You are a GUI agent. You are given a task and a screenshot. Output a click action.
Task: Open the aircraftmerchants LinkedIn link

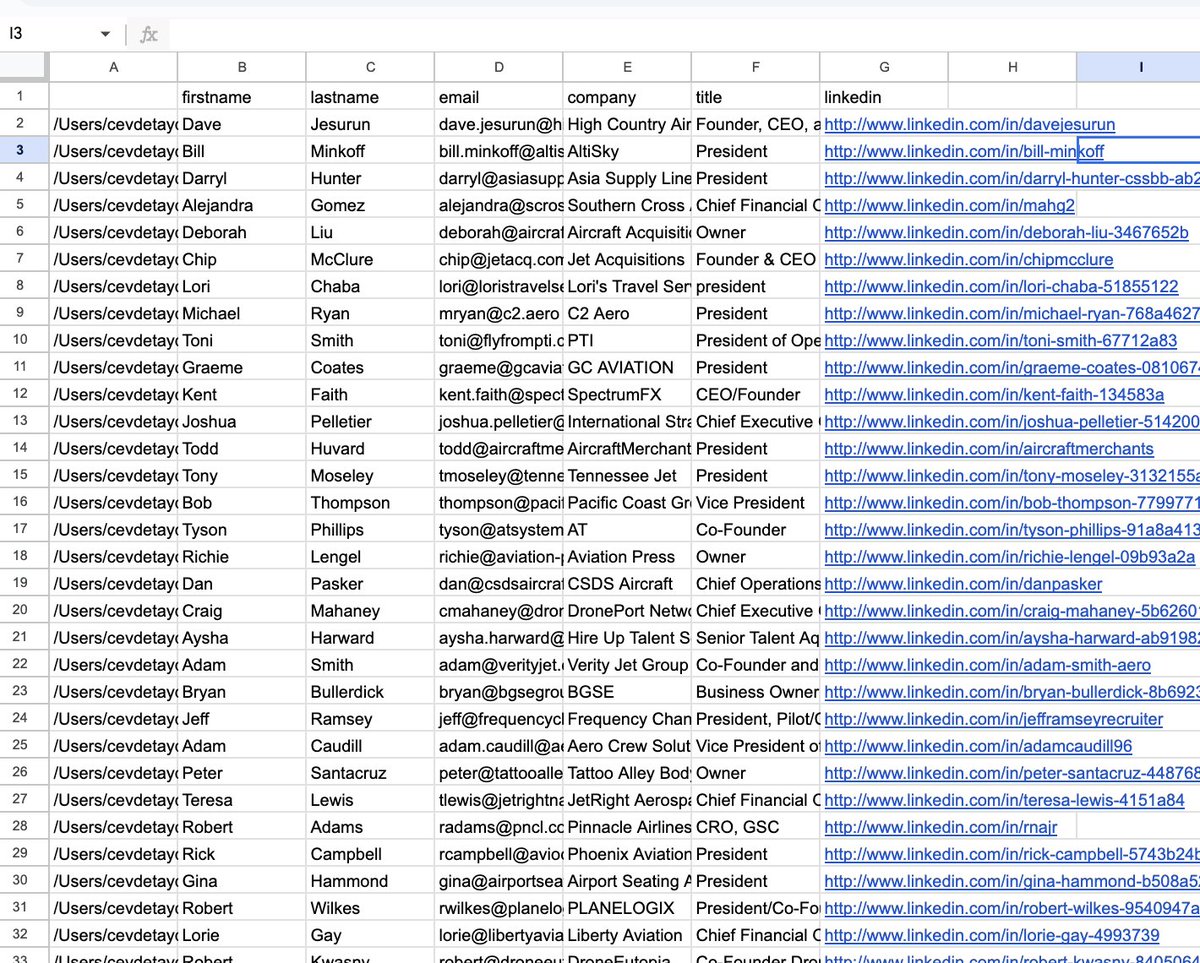click(x=988, y=449)
